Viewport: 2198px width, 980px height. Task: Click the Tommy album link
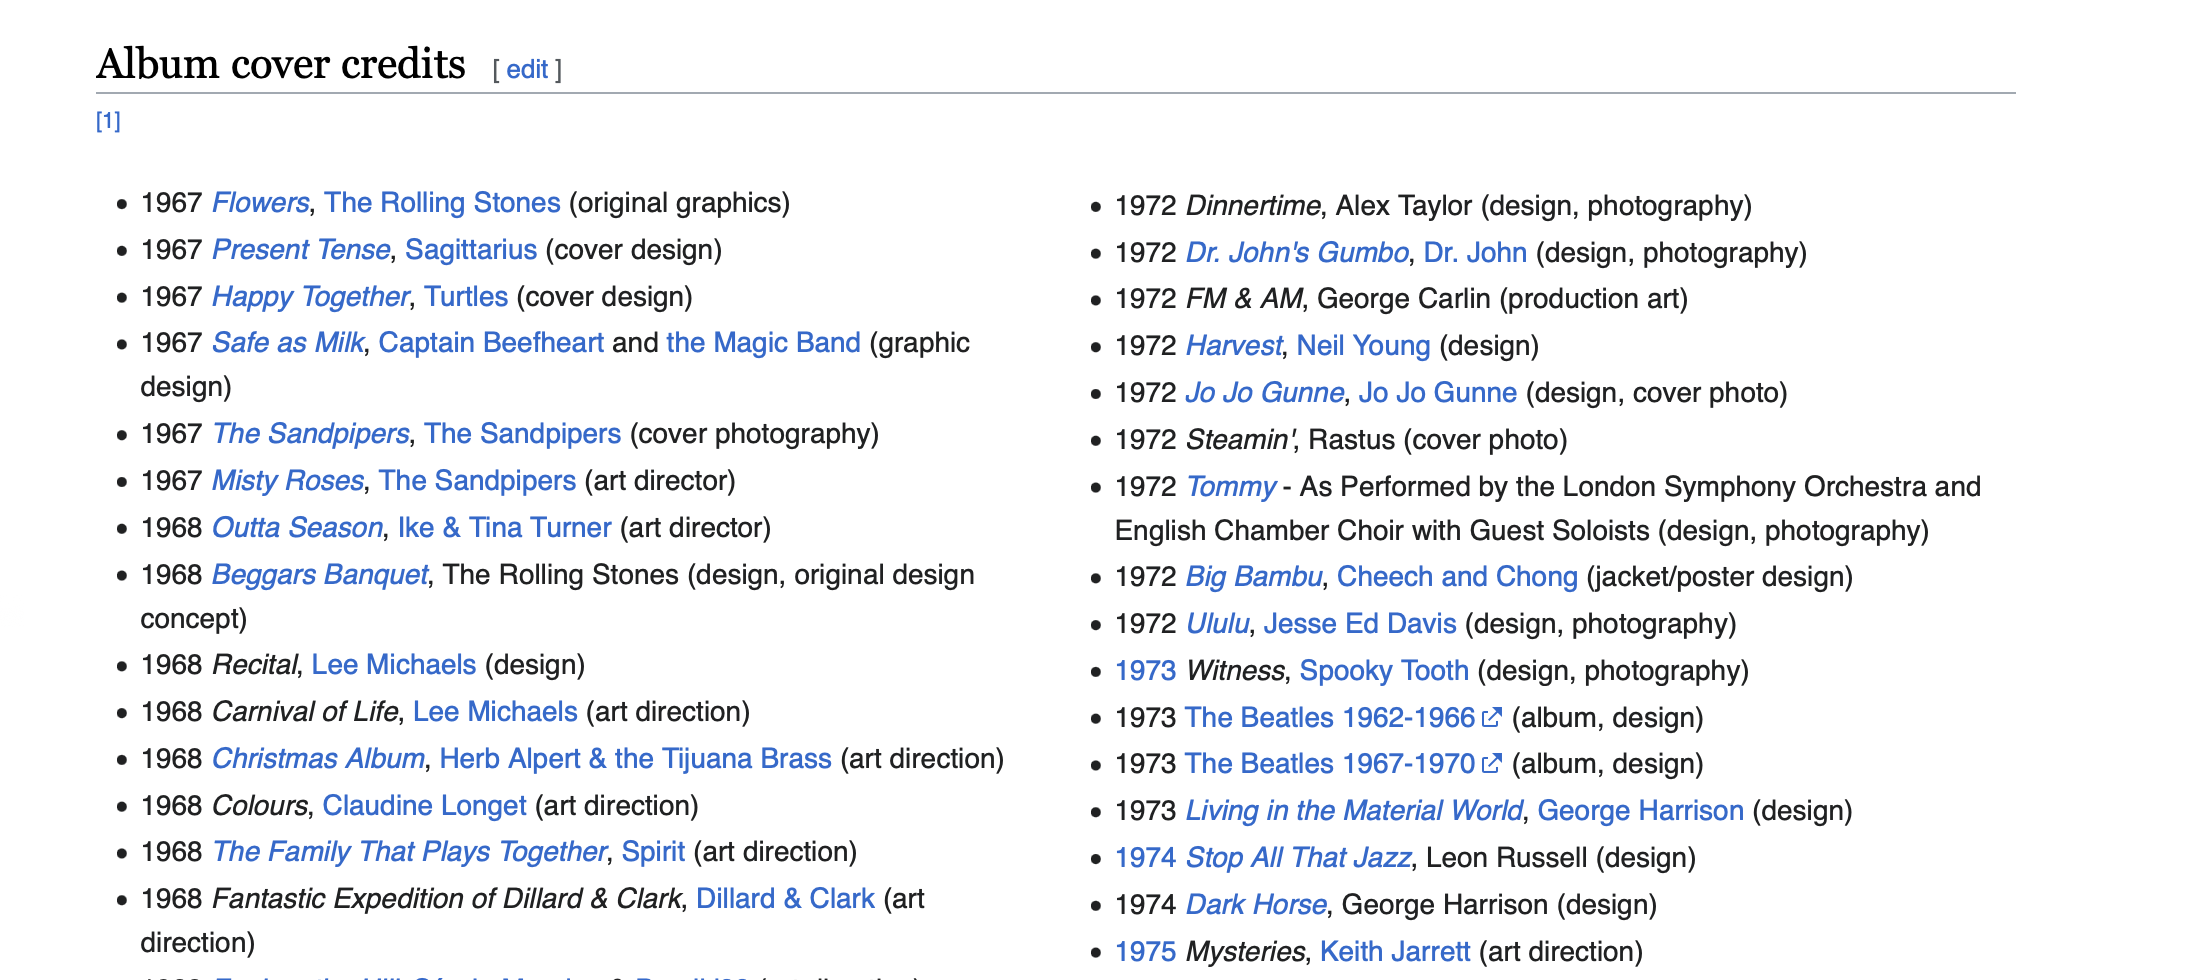pos(1230,487)
